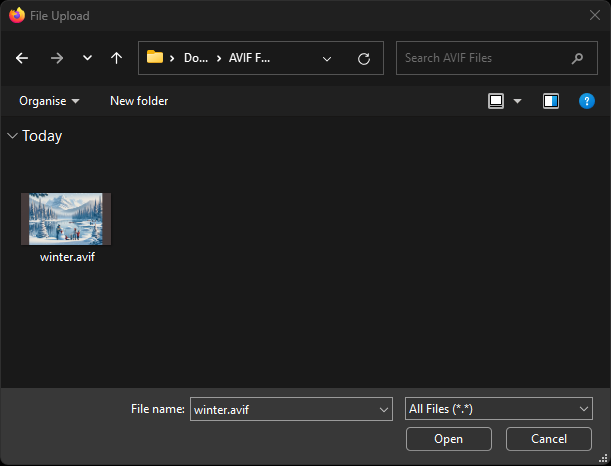
Task: Select the winter.avif thumbnail
Action: [x=66, y=219]
